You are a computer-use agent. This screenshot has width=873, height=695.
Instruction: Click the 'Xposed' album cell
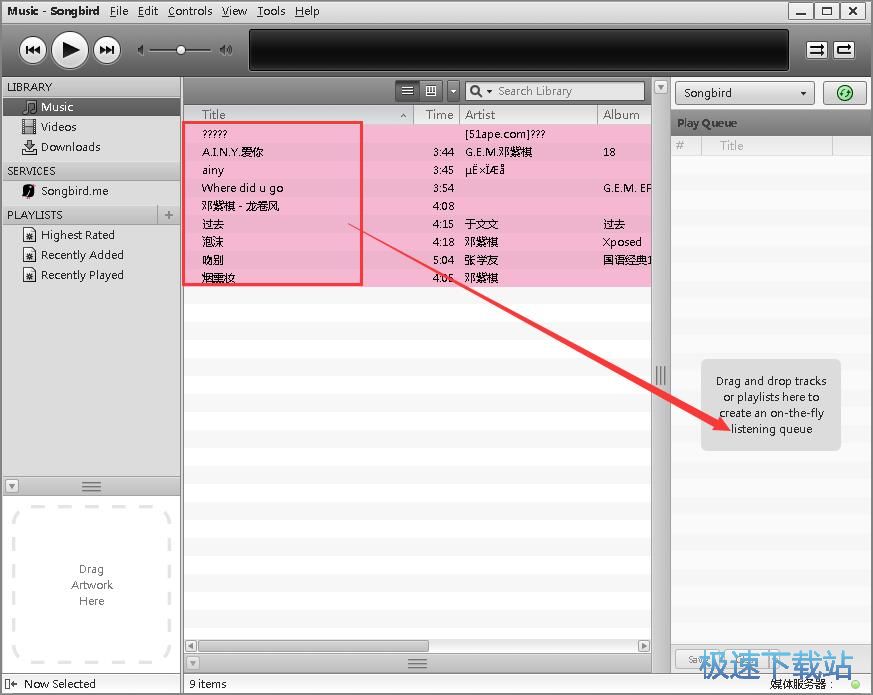coord(622,242)
